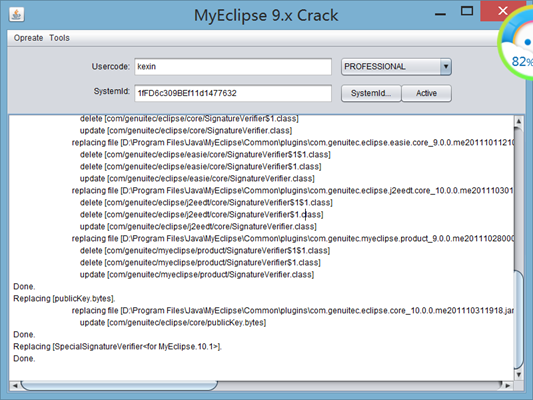Click the vertical scrollbar up arrow
This screenshot has width=533, height=400.
coord(518,121)
